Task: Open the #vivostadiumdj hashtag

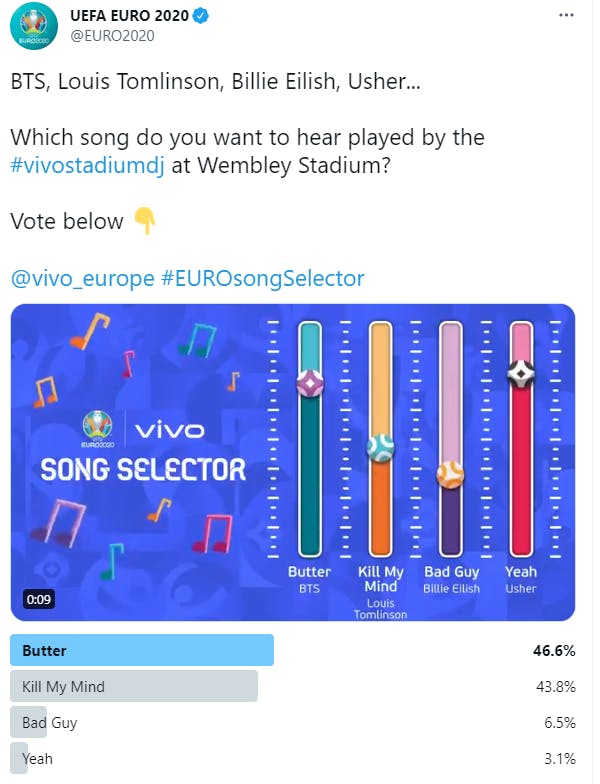Action: coord(88,166)
